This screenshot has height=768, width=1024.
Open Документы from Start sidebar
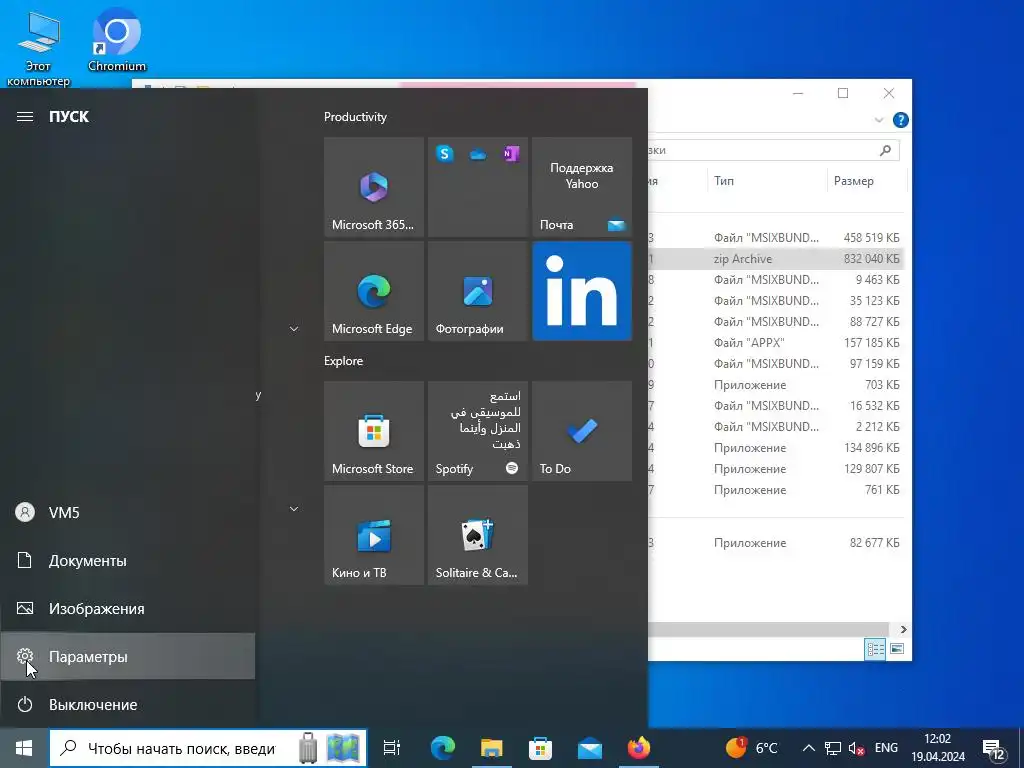click(127, 560)
